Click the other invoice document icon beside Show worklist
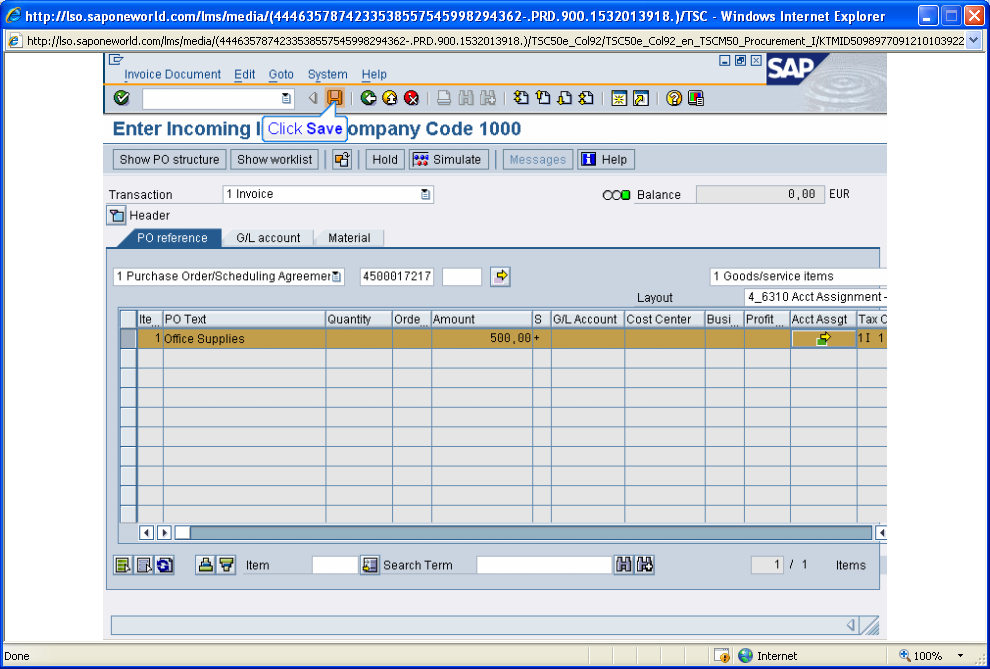This screenshot has width=990, height=669. [x=342, y=160]
